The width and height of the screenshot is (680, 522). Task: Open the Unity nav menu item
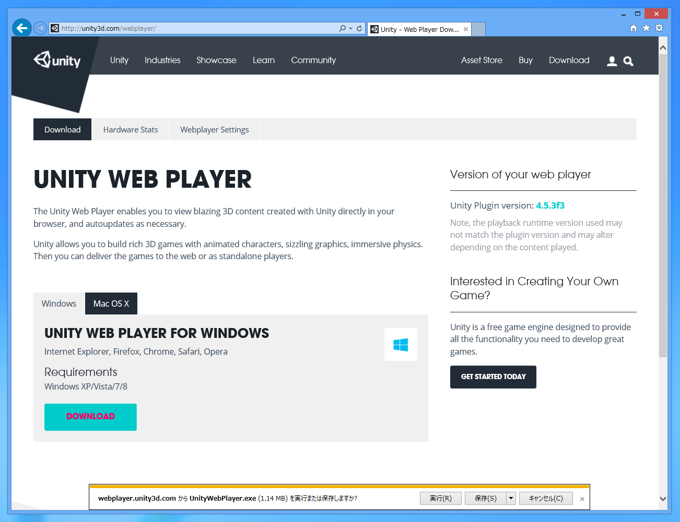point(119,60)
